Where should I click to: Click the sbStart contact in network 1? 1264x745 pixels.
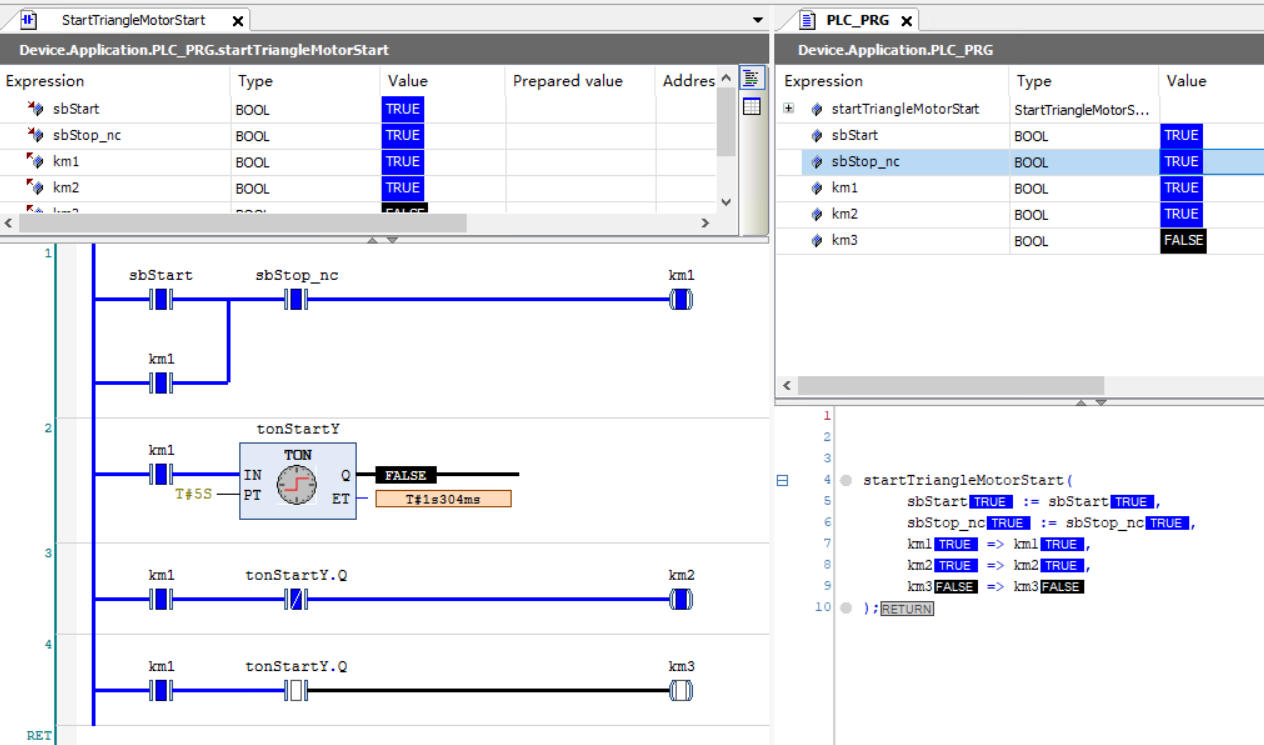click(x=161, y=299)
